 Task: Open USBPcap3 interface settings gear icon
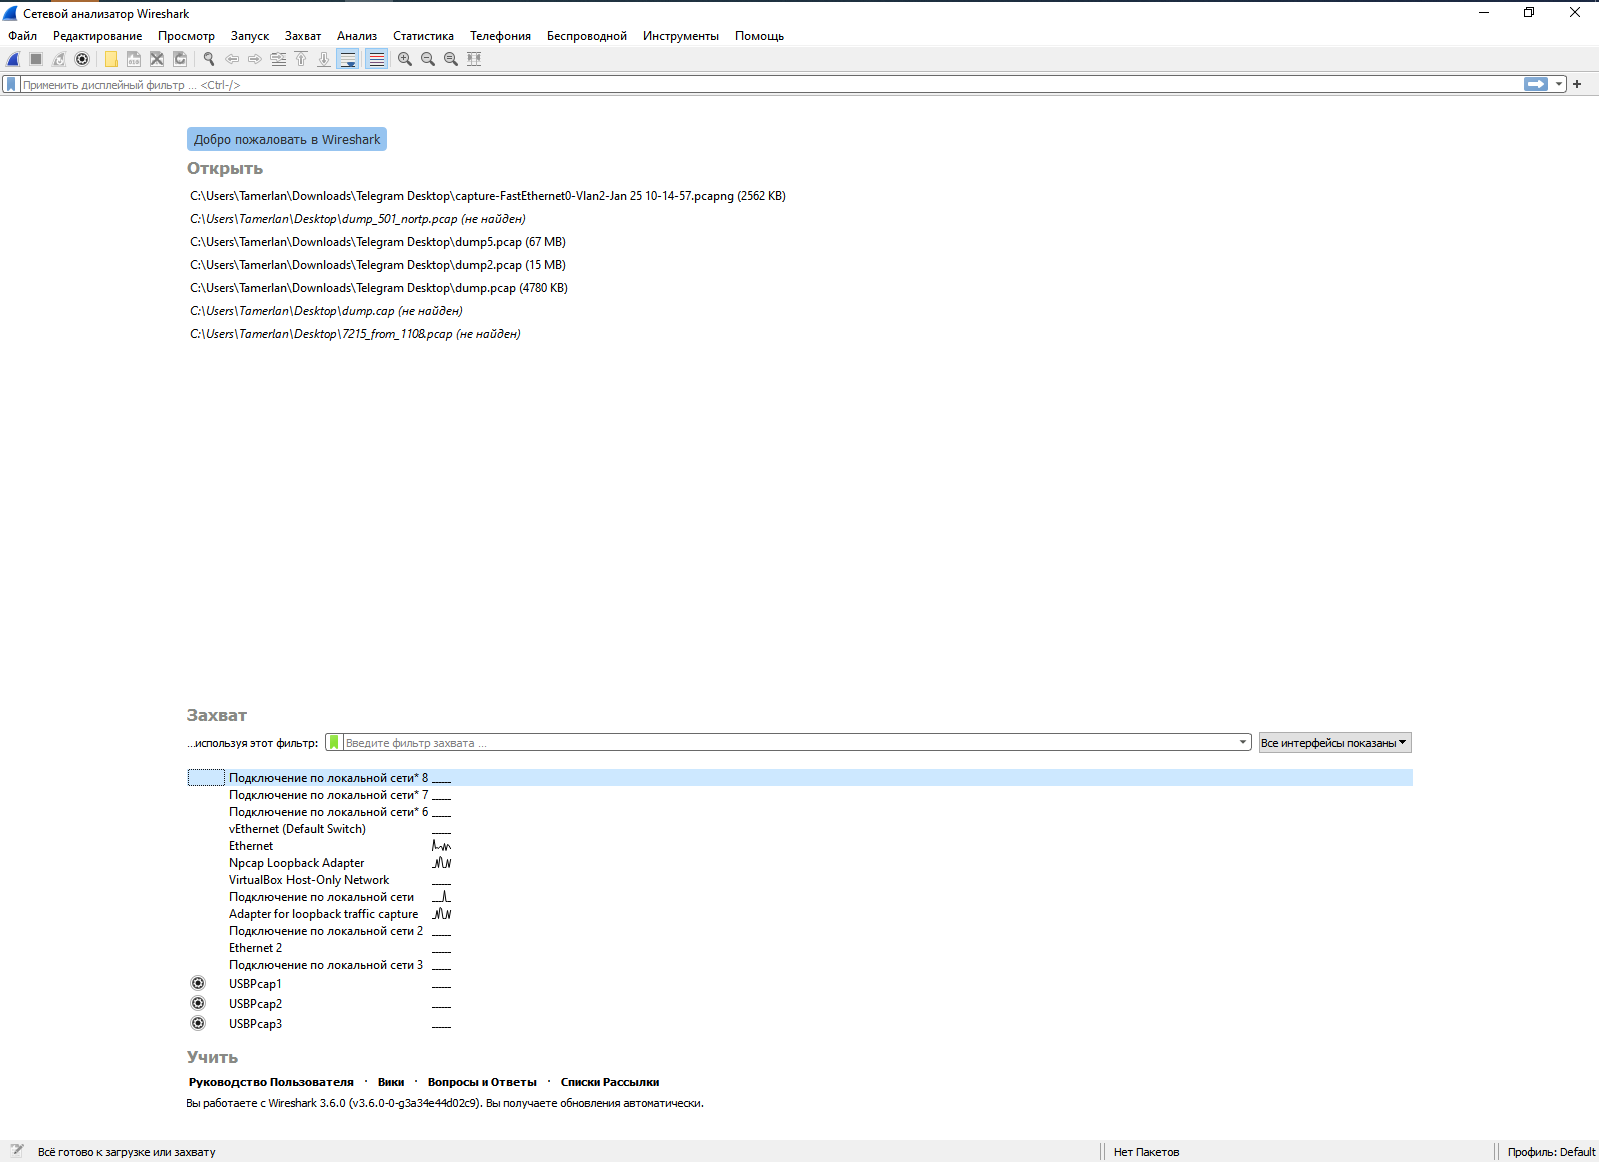tap(198, 1023)
